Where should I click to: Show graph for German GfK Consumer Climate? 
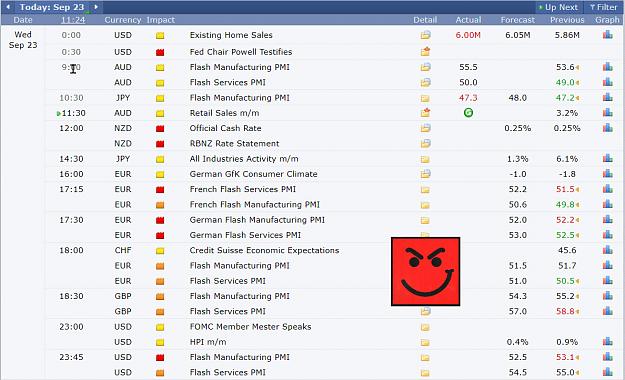[x=607, y=173]
